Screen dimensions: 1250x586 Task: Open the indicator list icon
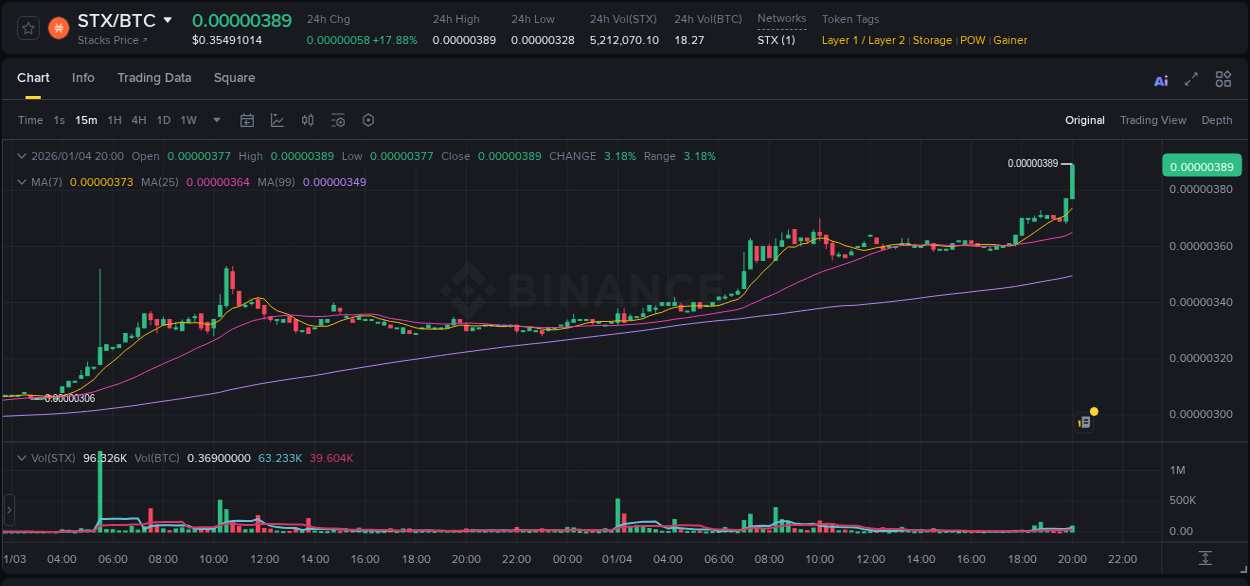click(x=338, y=120)
